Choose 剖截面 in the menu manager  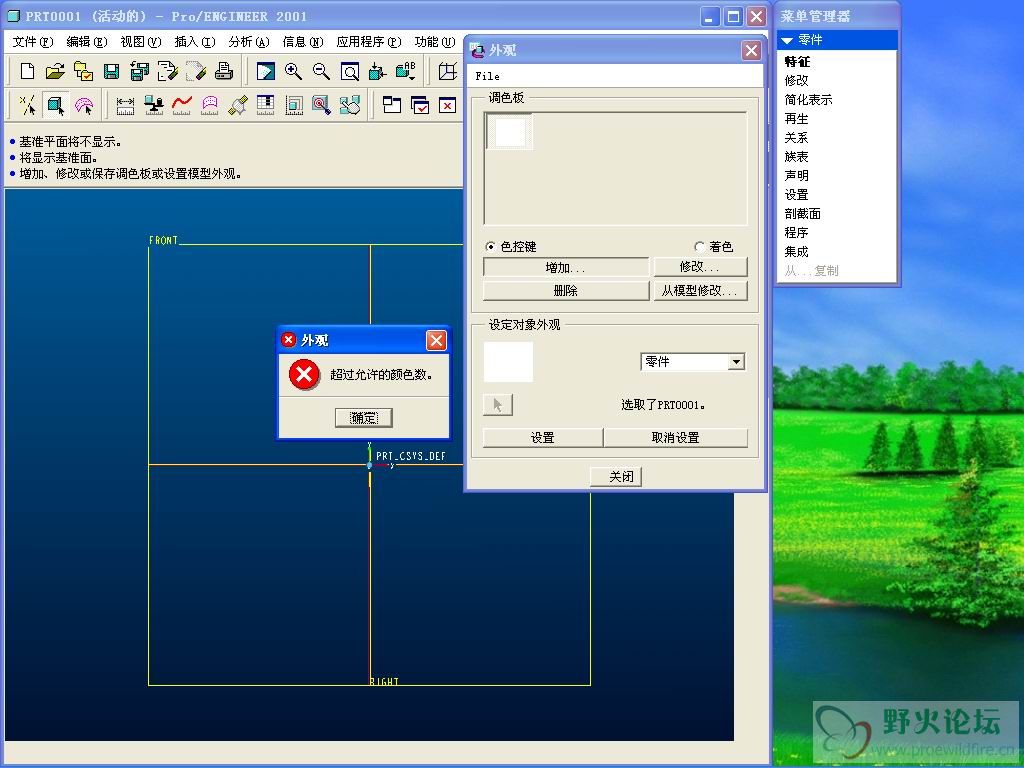tap(803, 214)
